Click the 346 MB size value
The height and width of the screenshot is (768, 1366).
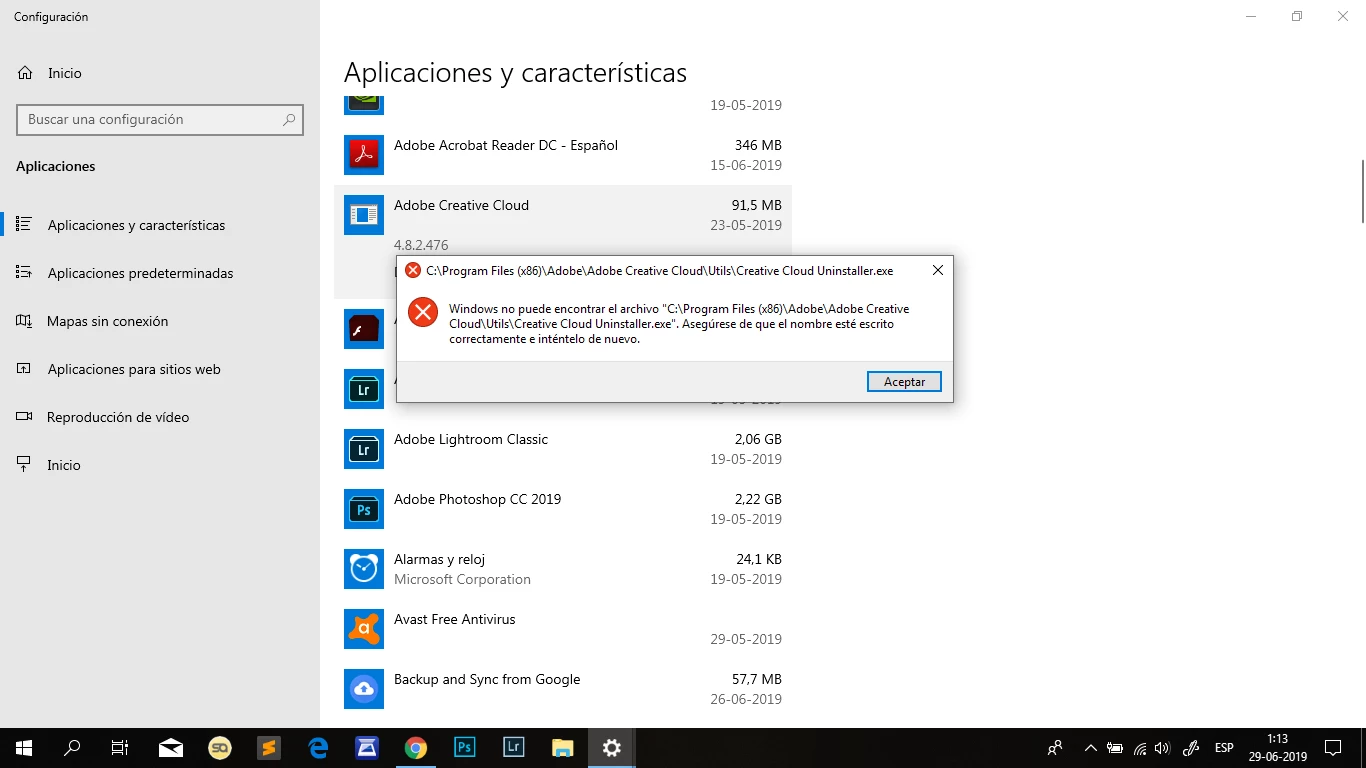tap(758, 145)
